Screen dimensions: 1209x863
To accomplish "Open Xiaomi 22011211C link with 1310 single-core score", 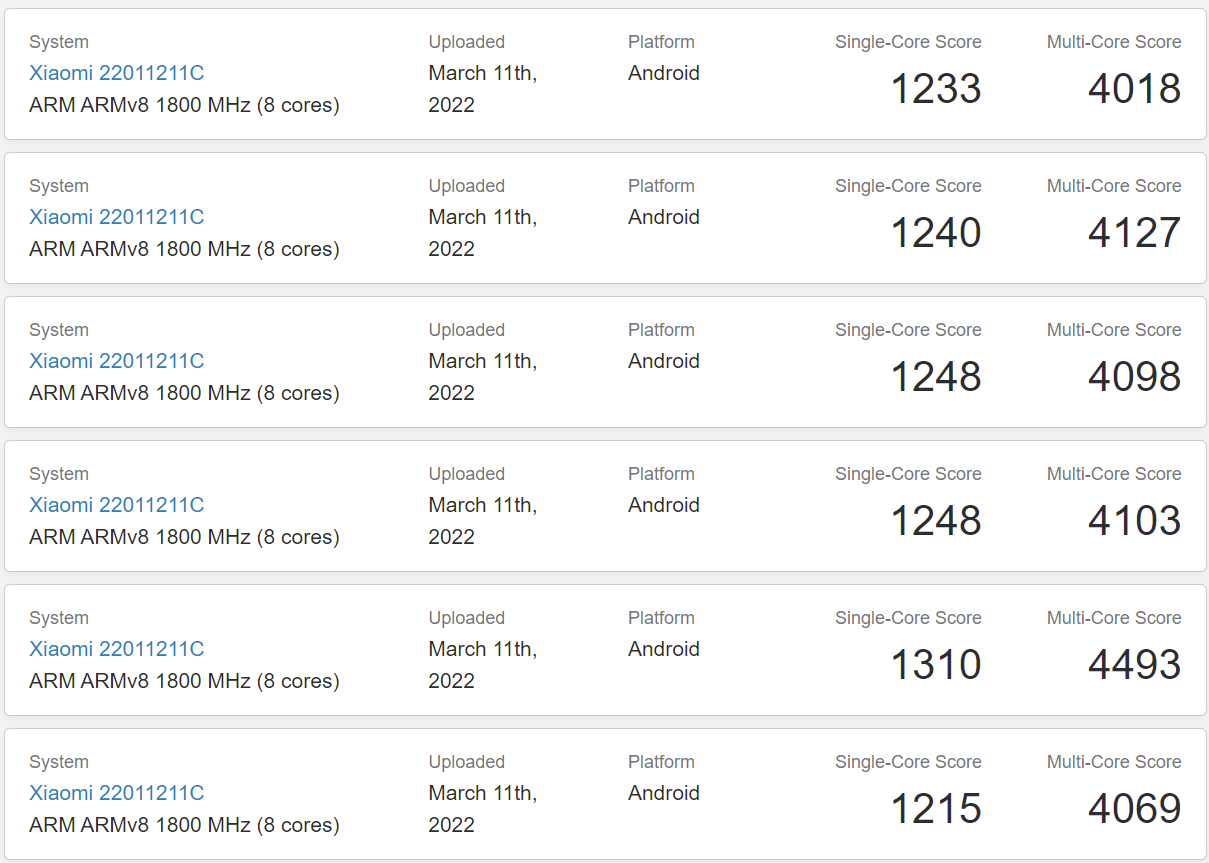I will pyautogui.click(x=116, y=649).
